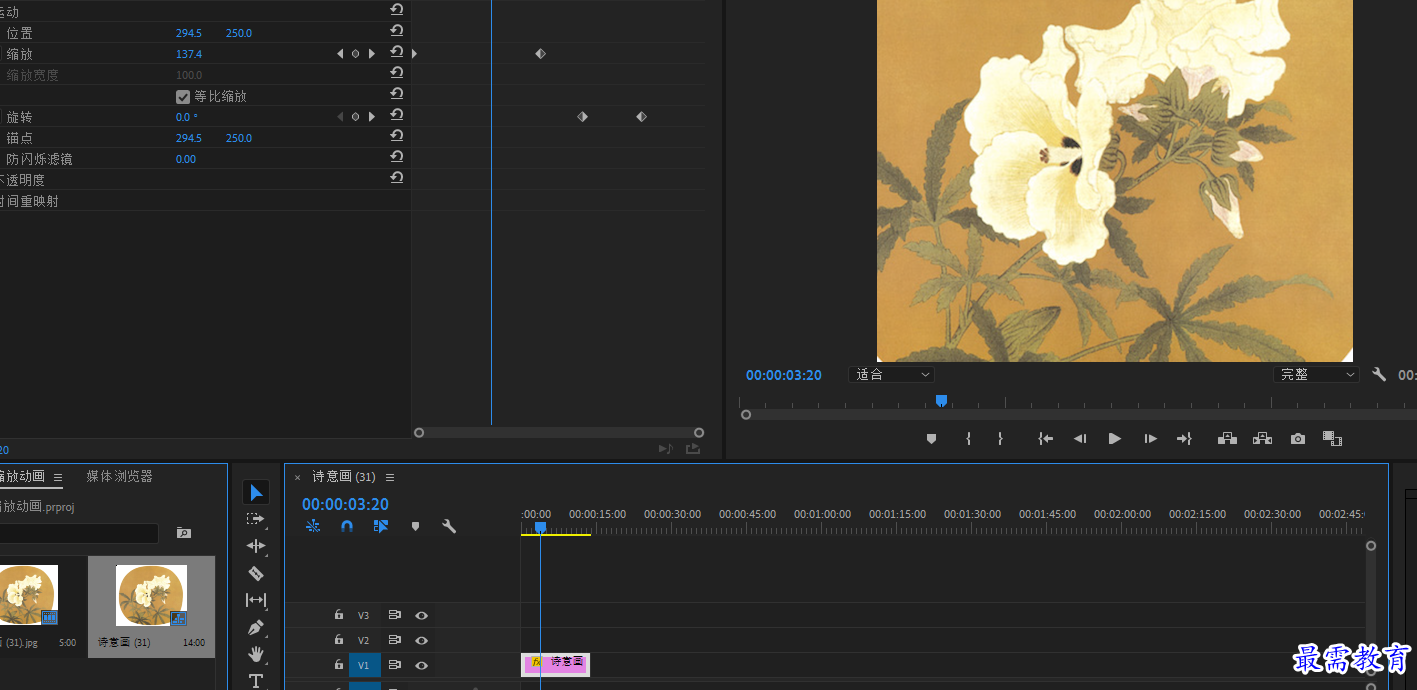
Task: Go to next 旋转 keyframe
Action: [372, 116]
